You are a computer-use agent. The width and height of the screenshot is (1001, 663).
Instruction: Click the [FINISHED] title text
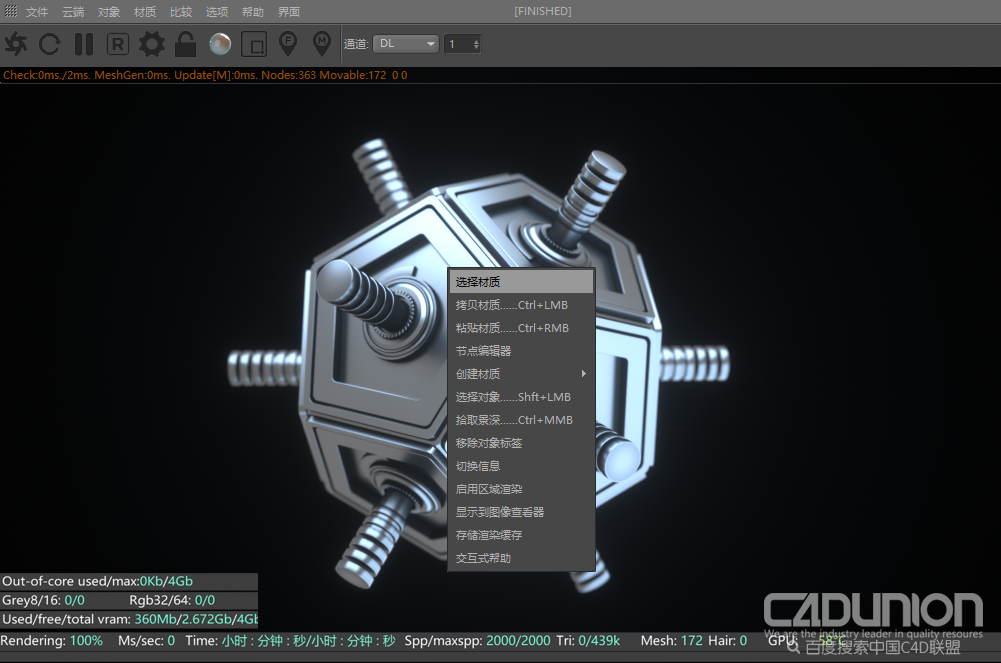click(543, 11)
